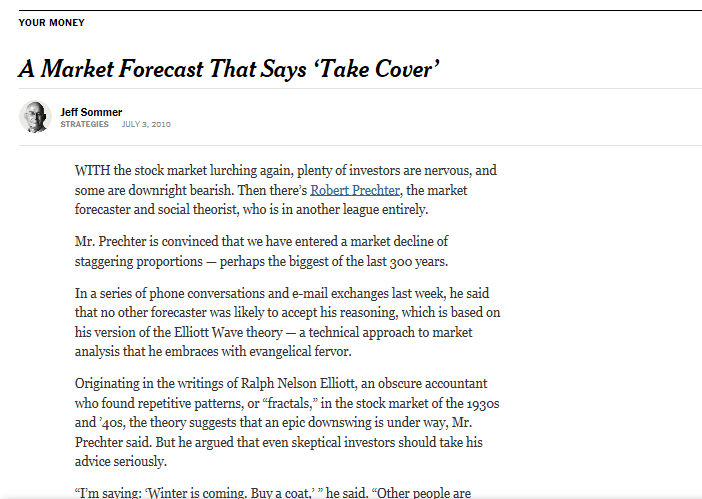Click the JULY 3, 2010 date stamp
This screenshot has height=499, width=702.
[x=146, y=124]
